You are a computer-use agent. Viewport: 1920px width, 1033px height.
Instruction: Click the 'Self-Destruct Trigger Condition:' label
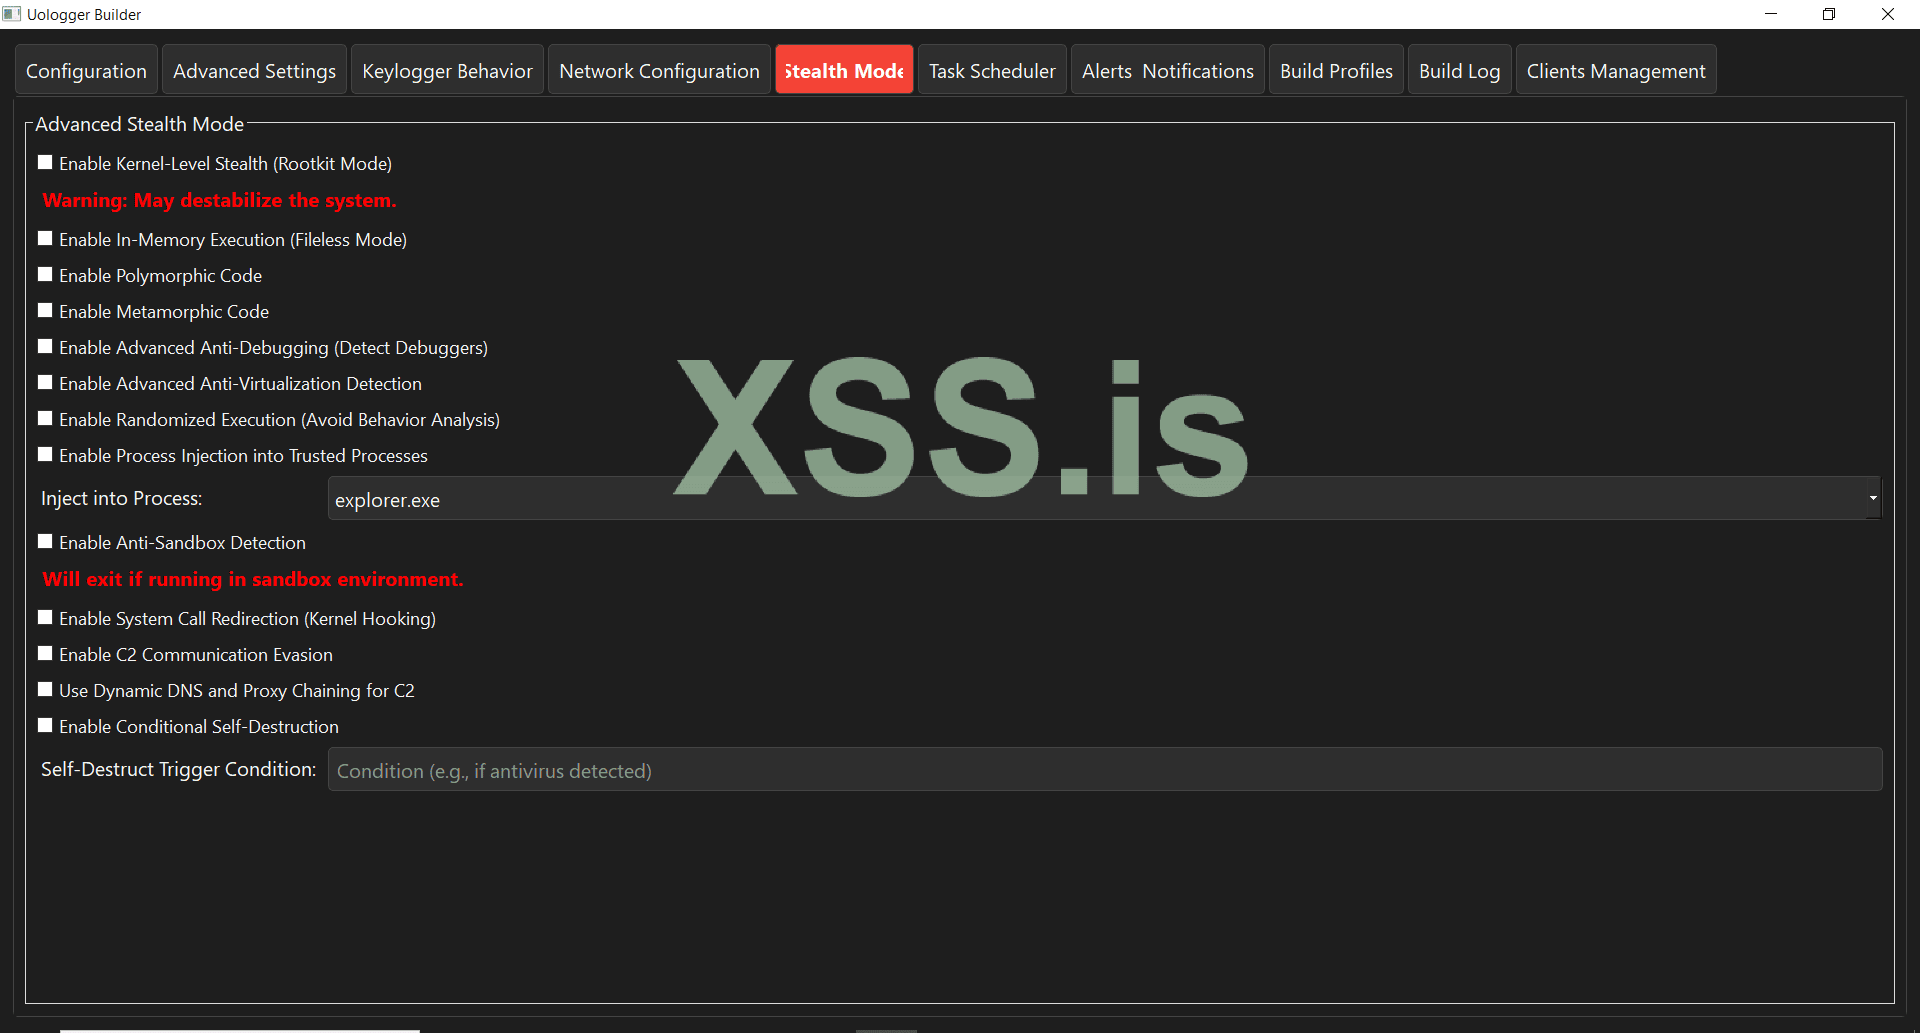tap(178, 769)
